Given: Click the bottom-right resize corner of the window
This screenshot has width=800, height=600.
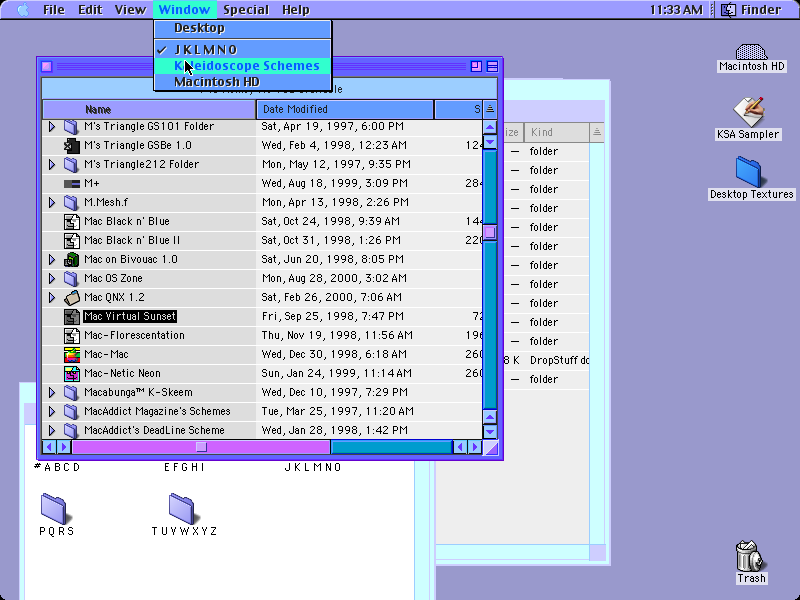Looking at the screenshot, I should coord(490,447).
